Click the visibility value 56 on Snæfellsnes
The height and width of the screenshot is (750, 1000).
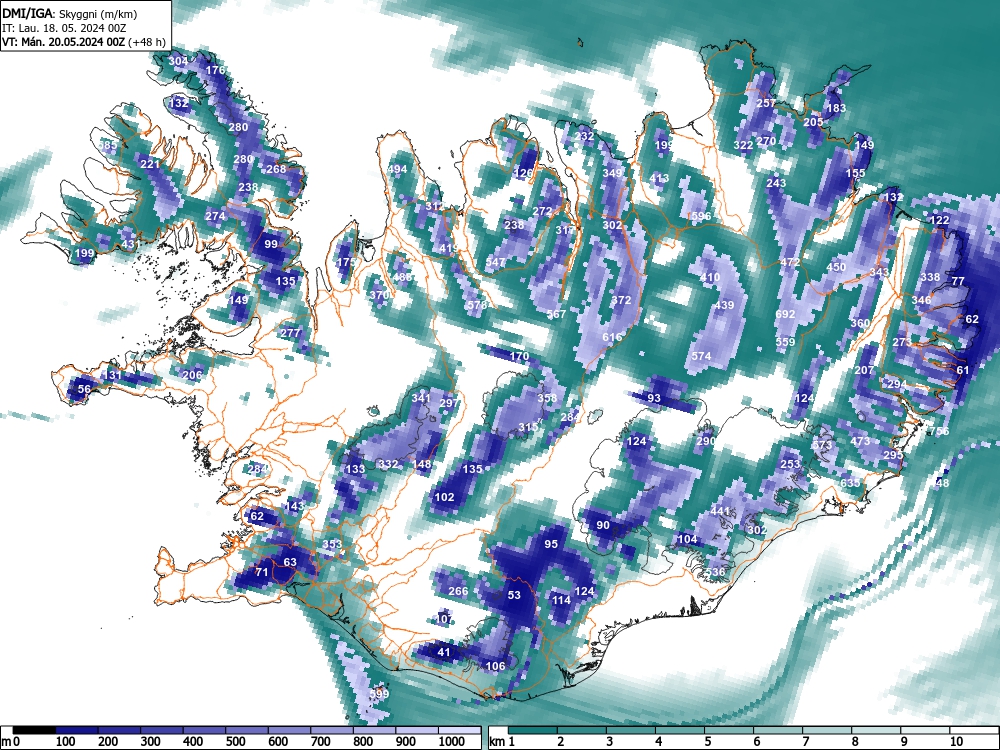(84, 389)
